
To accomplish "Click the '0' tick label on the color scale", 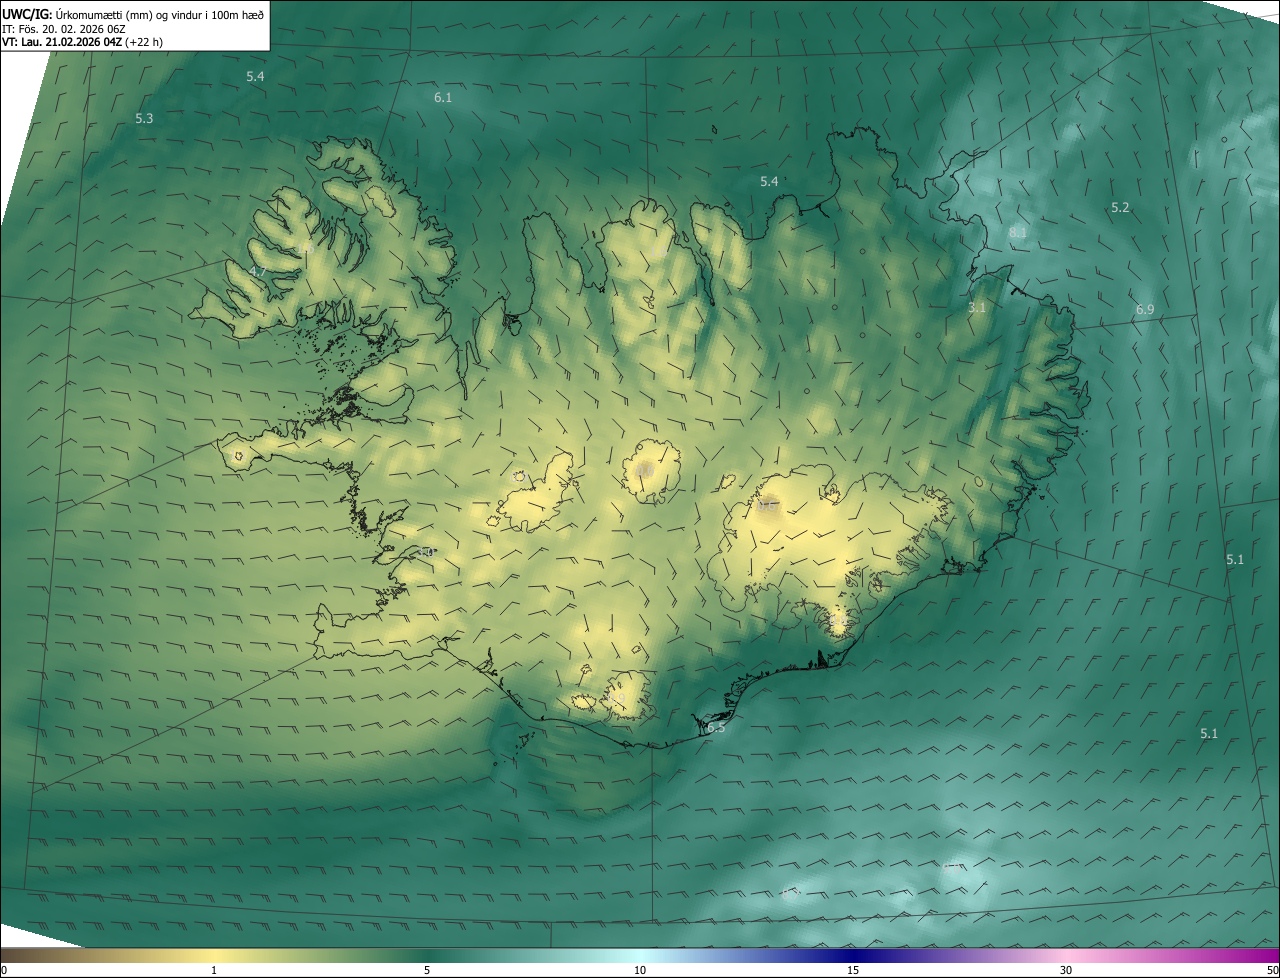I will (x=4, y=970).
